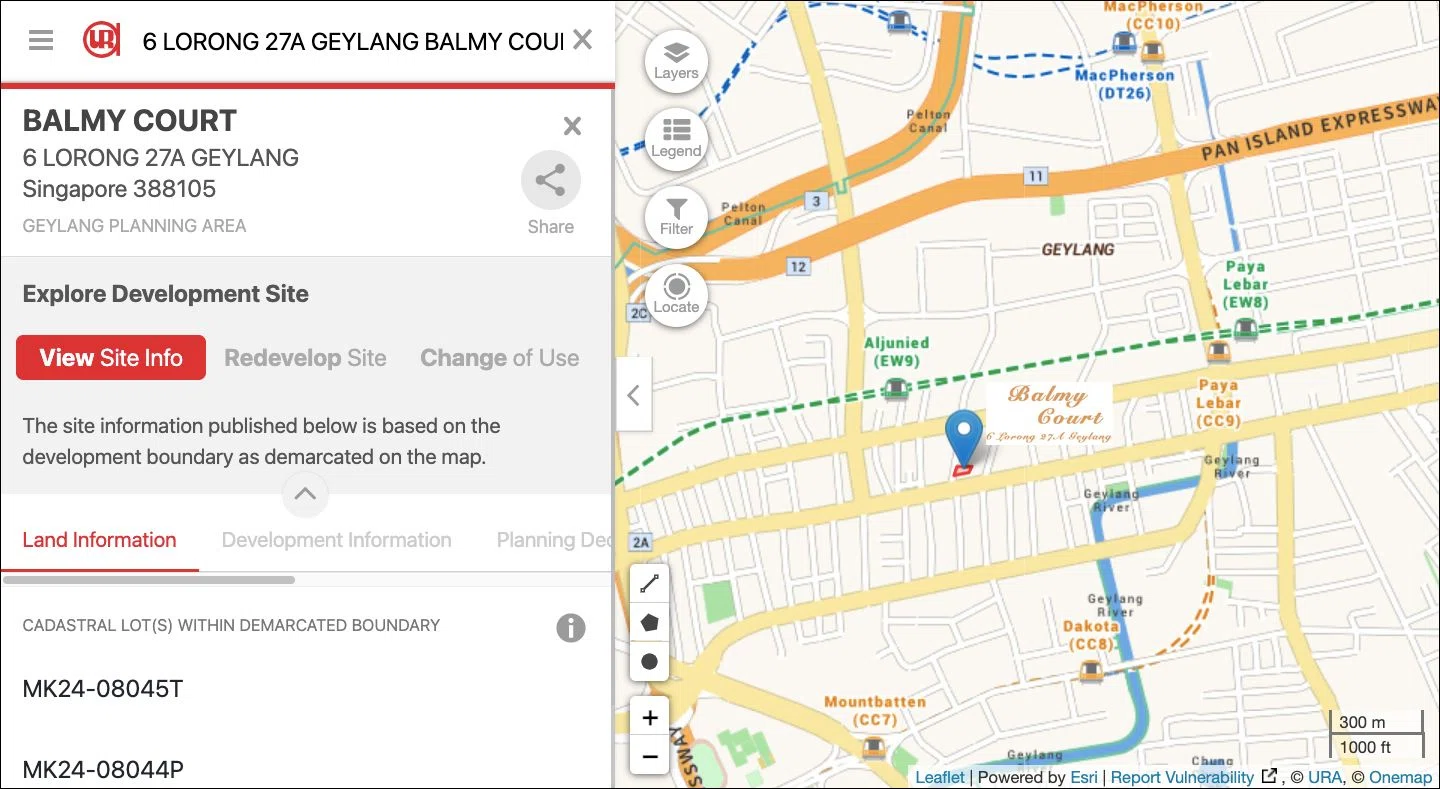Click the tabs horizontal scrollbar
This screenshot has height=789, width=1440.
(x=149, y=580)
